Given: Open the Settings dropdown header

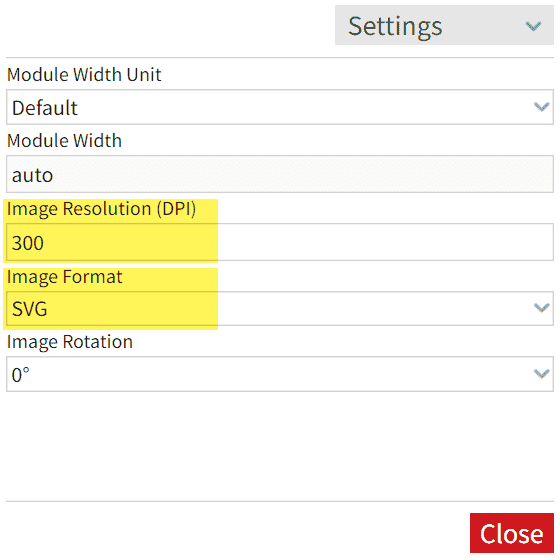Looking at the screenshot, I should pyautogui.click(x=444, y=25).
